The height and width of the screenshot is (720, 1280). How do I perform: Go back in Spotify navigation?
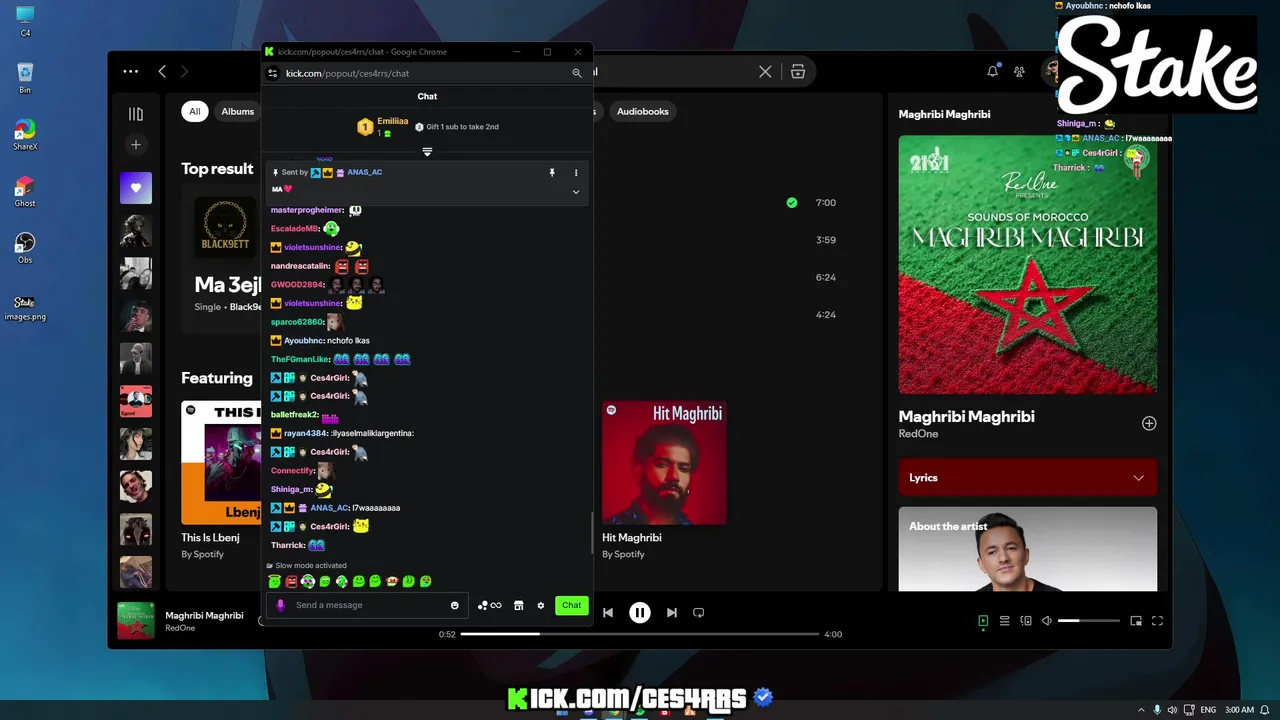click(162, 71)
